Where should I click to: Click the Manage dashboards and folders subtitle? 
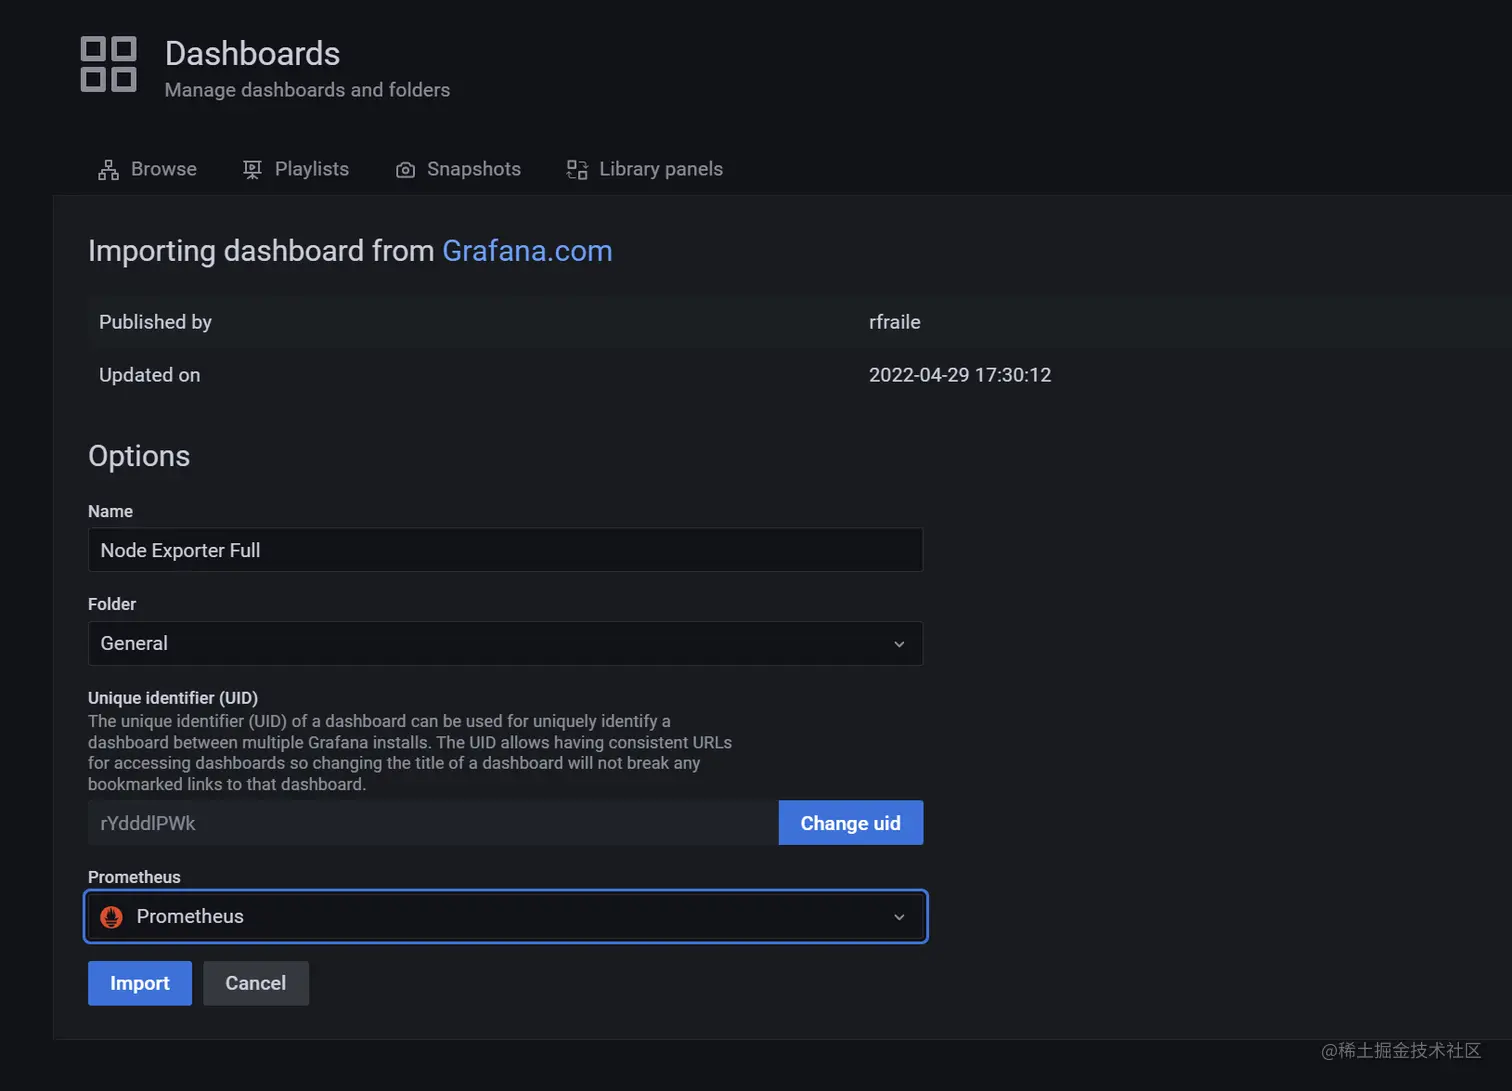pyautogui.click(x=307, y=90)
